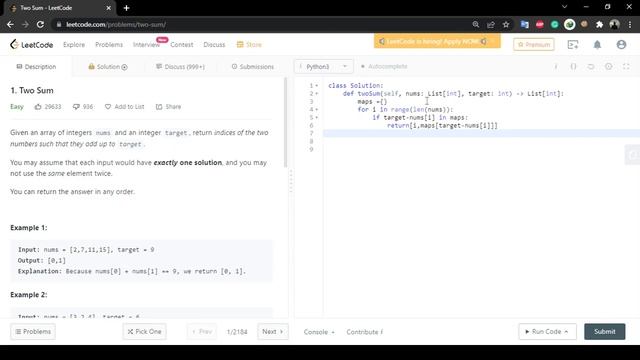Open the Interview navigation item
The width and height of the screenshot is (640, 360).
[146, 44]
